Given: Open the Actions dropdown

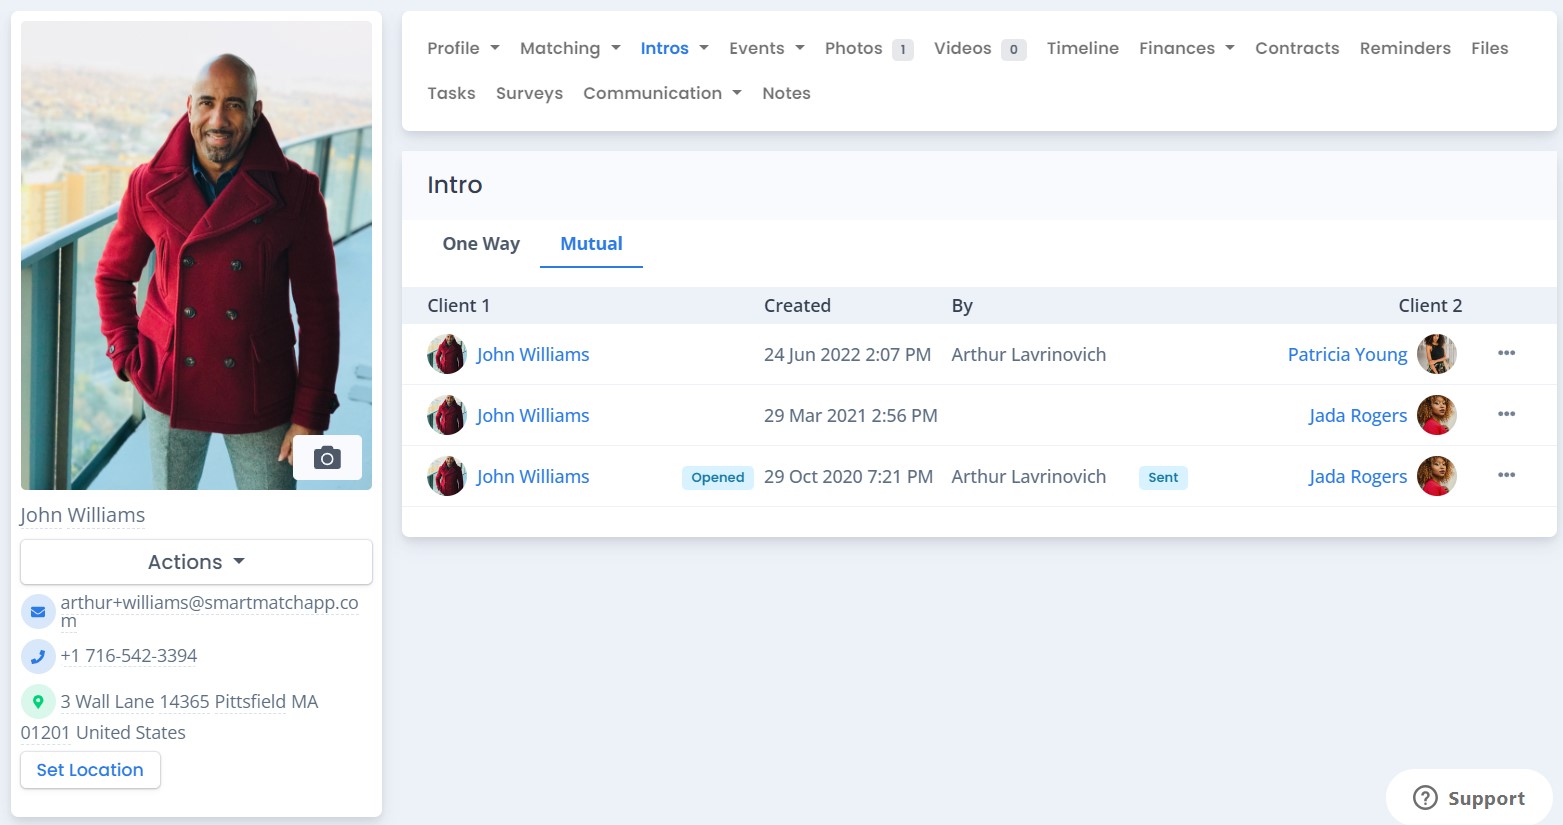Looking at the screenshot, I should 195,561.
